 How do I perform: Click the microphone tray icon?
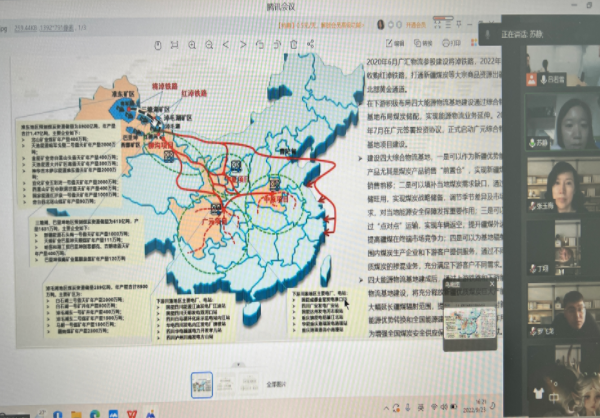tap(408, 407)
